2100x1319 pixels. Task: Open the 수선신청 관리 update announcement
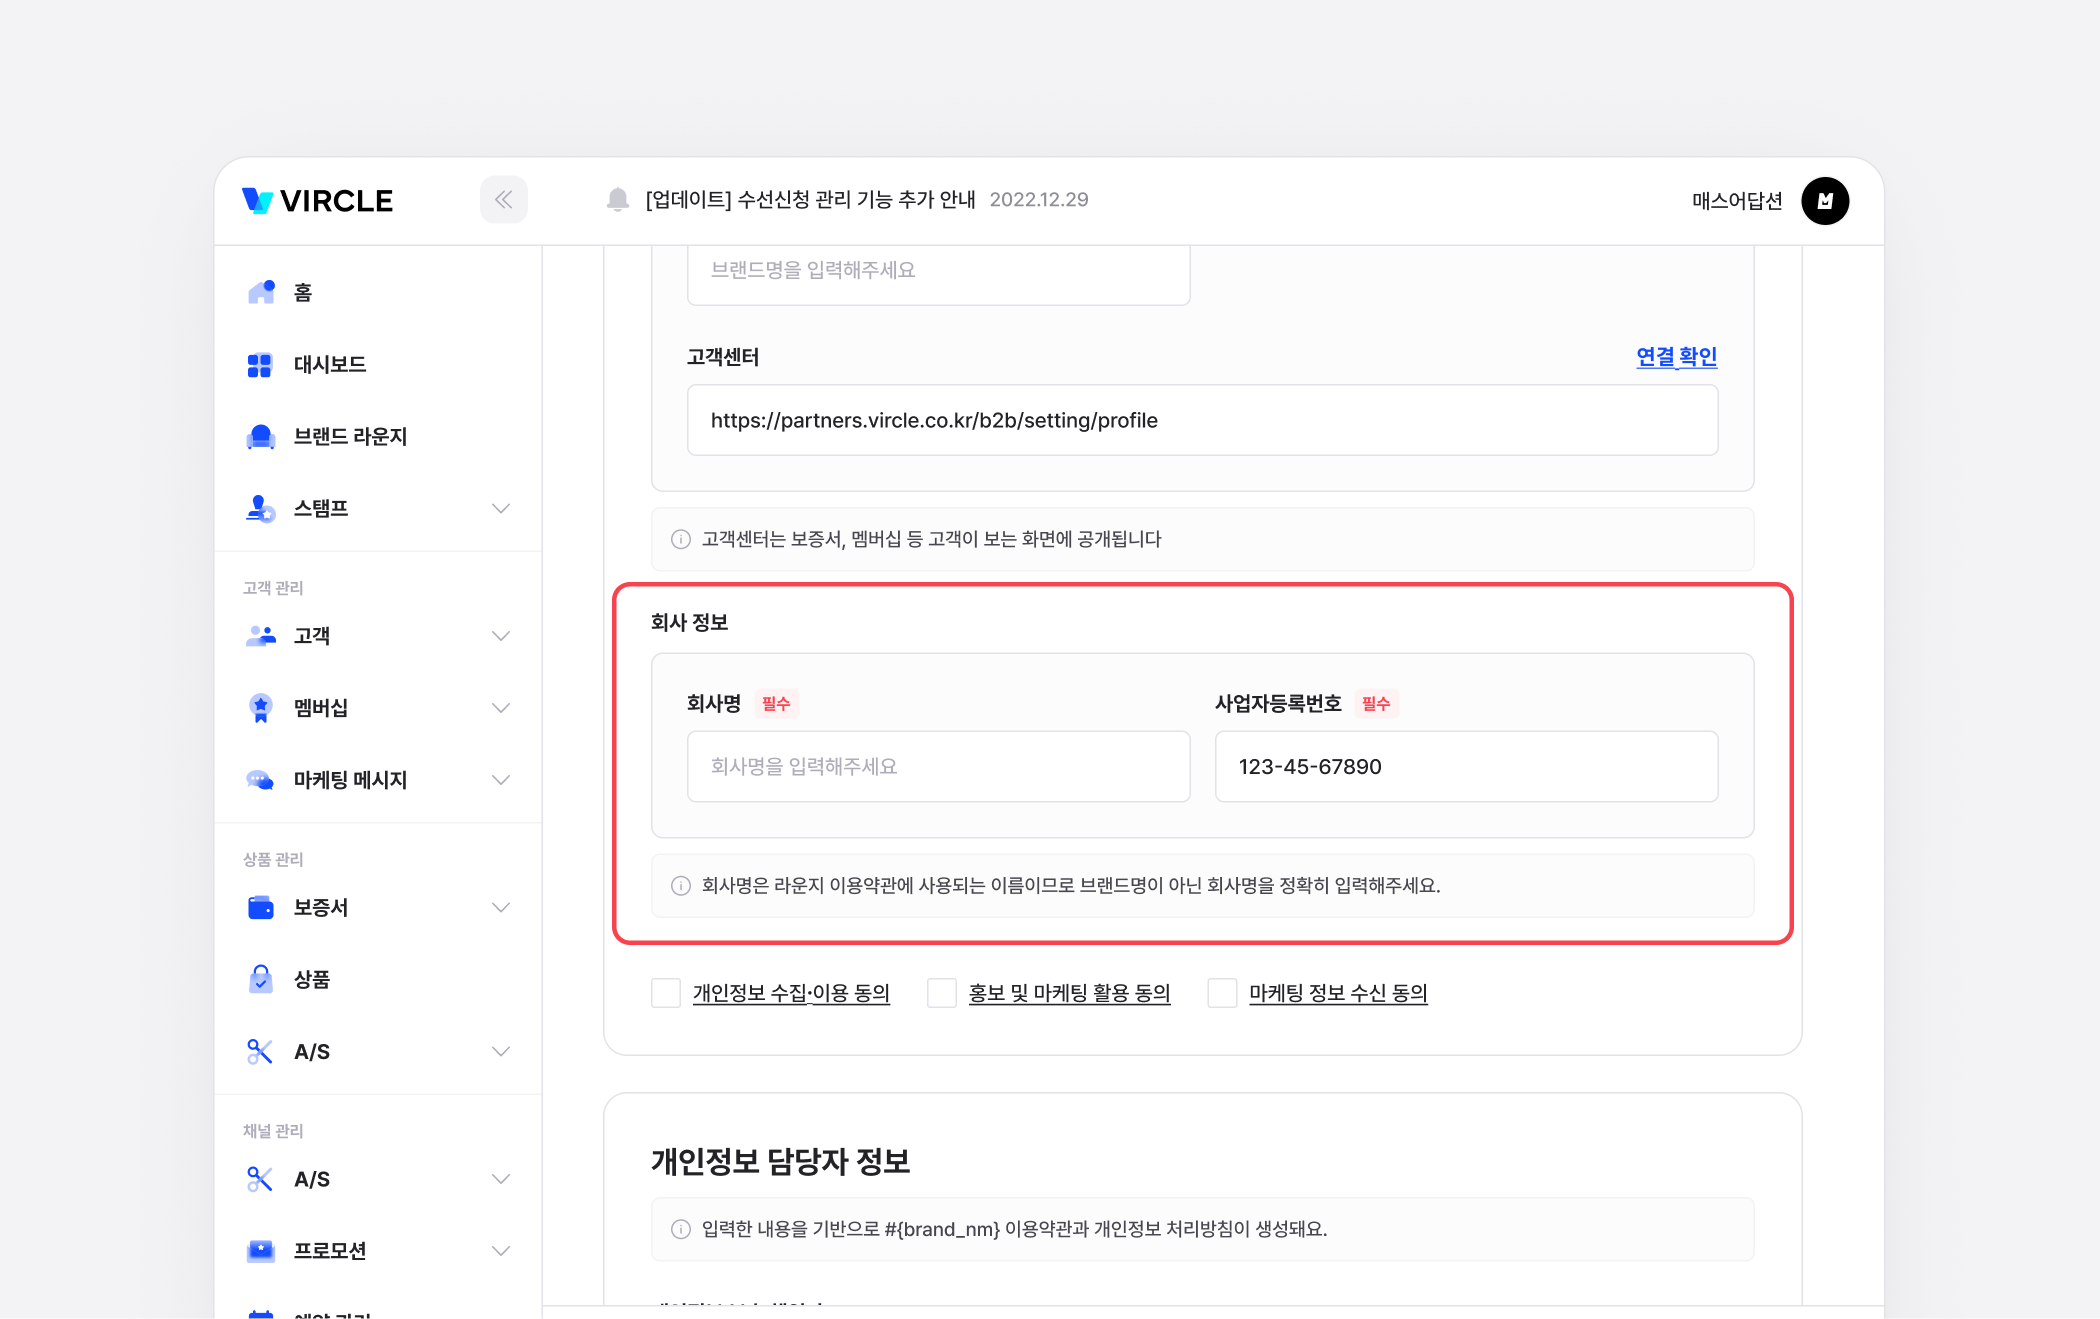[810, 200]
